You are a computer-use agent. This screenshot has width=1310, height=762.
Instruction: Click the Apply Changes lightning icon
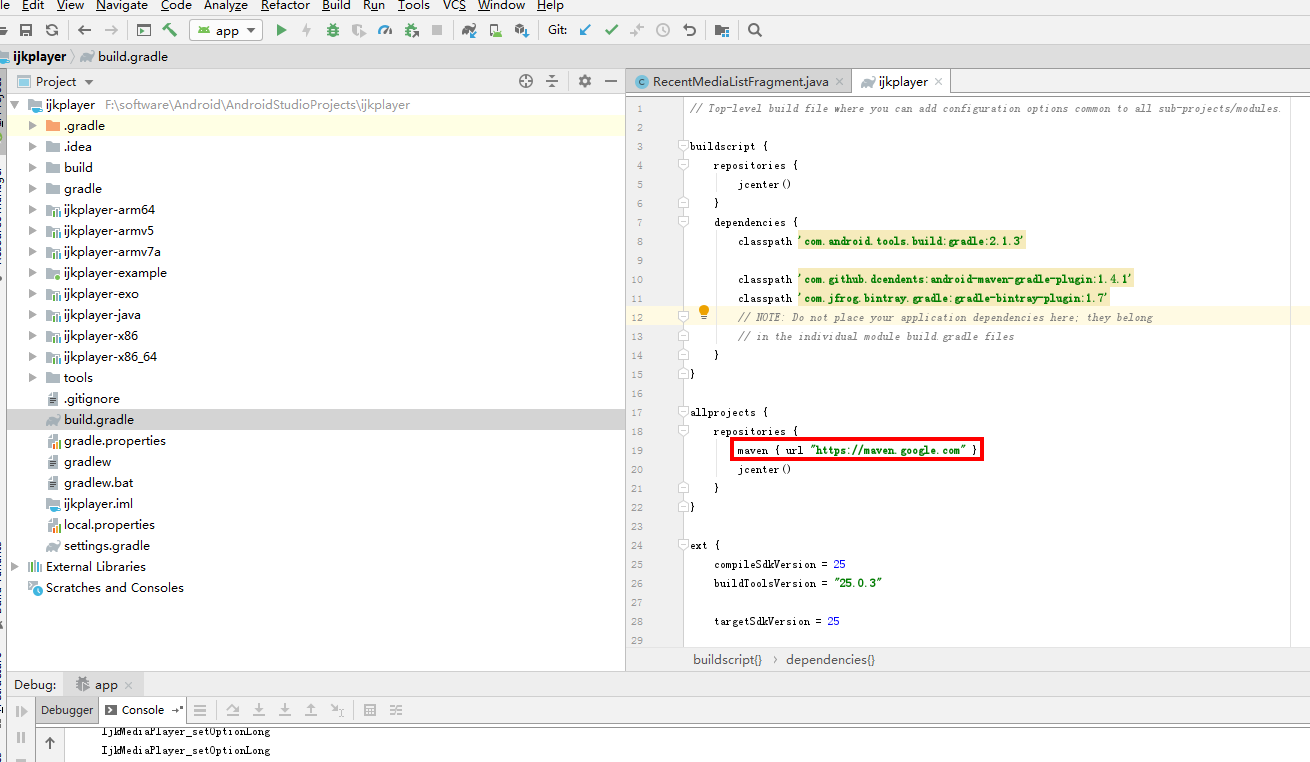pyautogui.click(x=306, y=31)
